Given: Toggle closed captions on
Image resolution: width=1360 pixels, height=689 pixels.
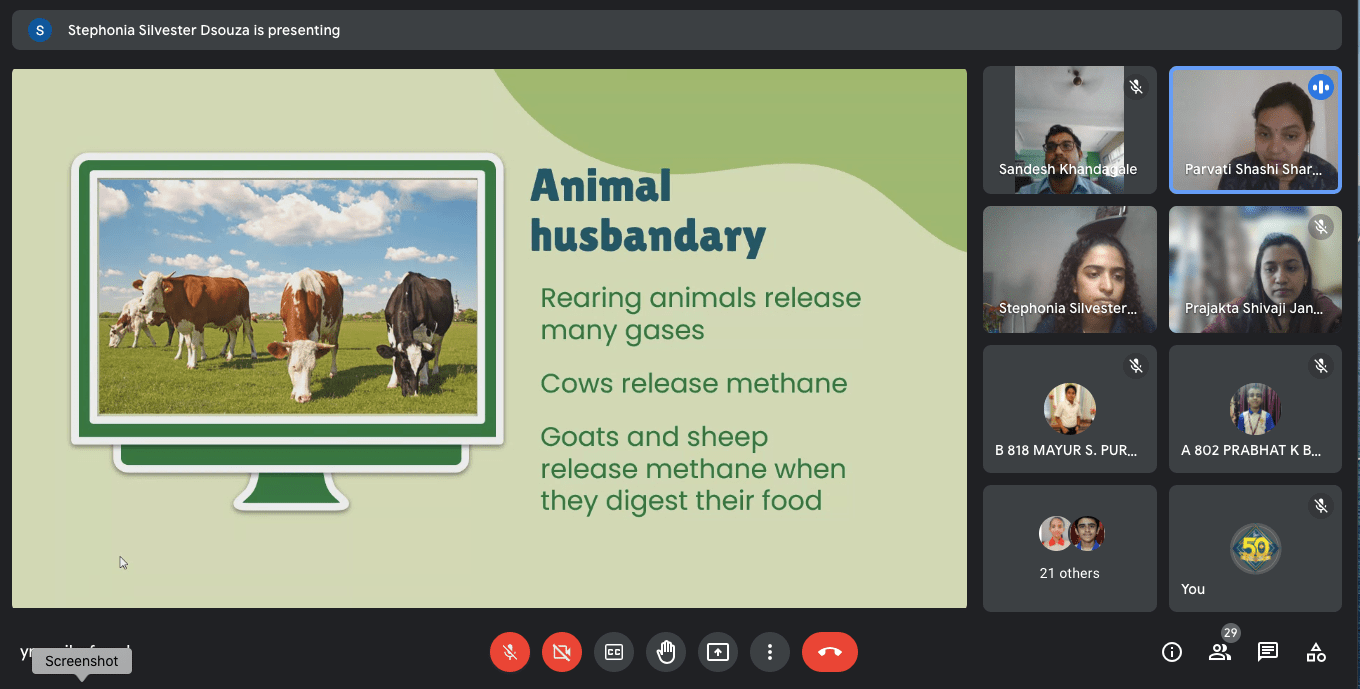Looking at the screenshot, I should [614, 652].
